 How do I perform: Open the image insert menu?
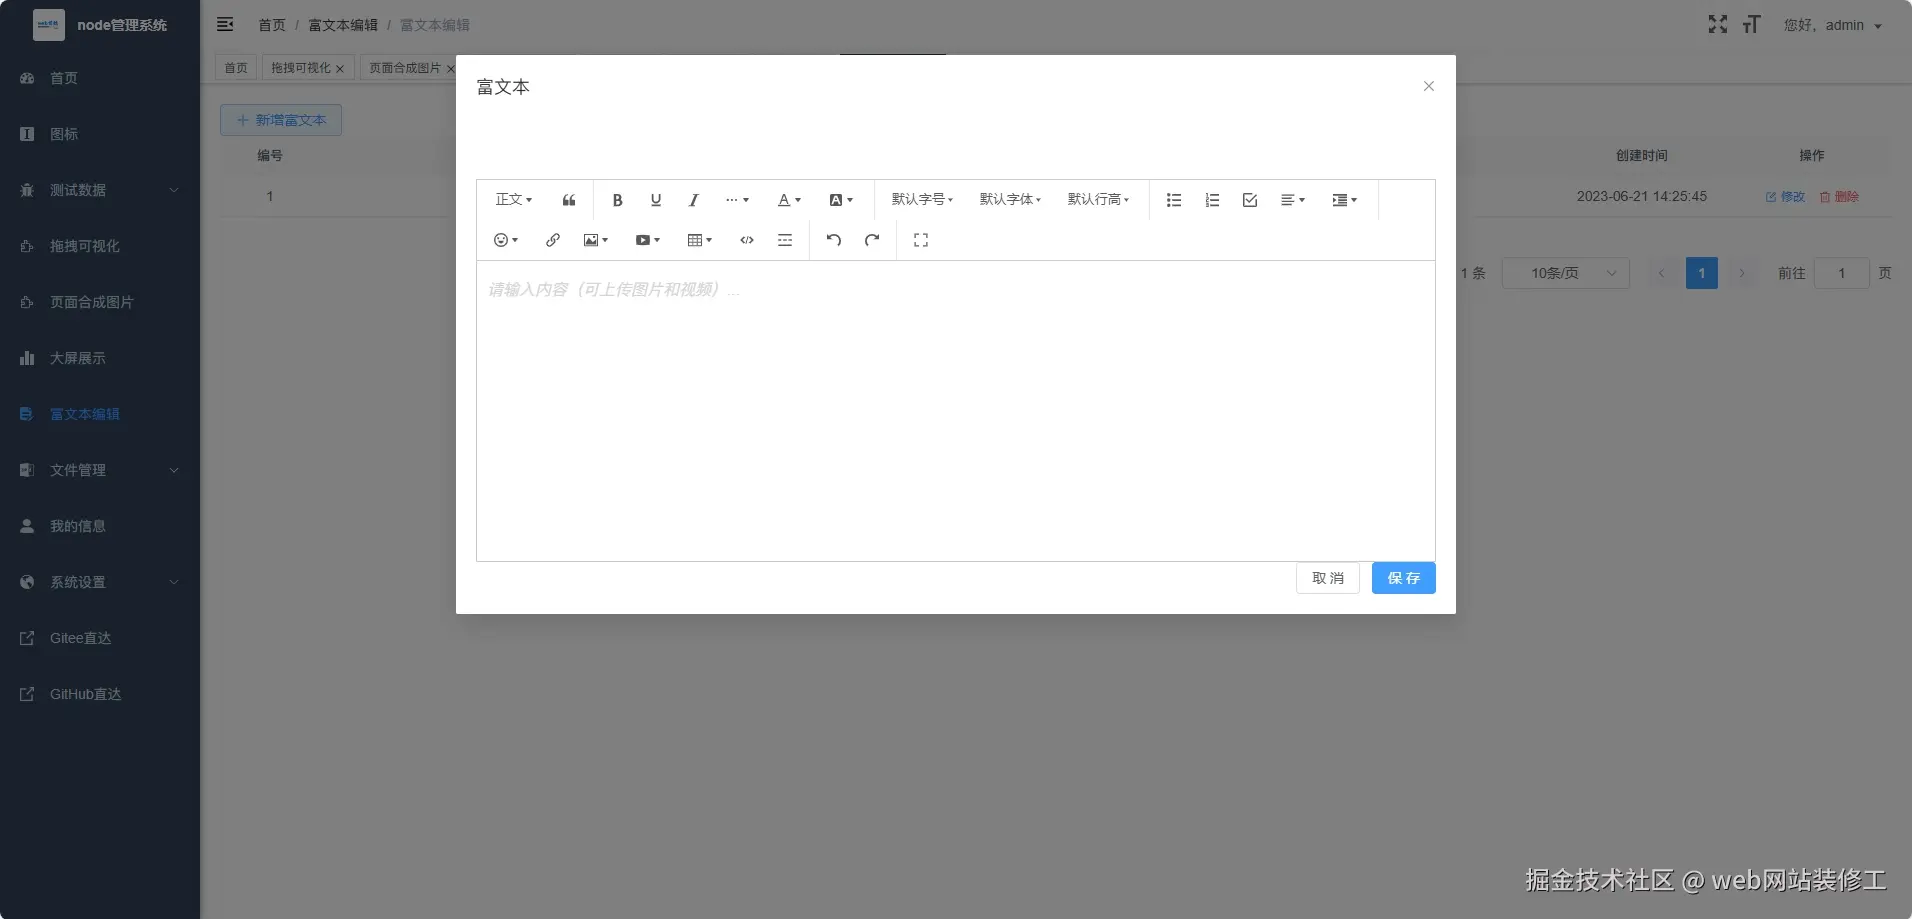(596, 240)
